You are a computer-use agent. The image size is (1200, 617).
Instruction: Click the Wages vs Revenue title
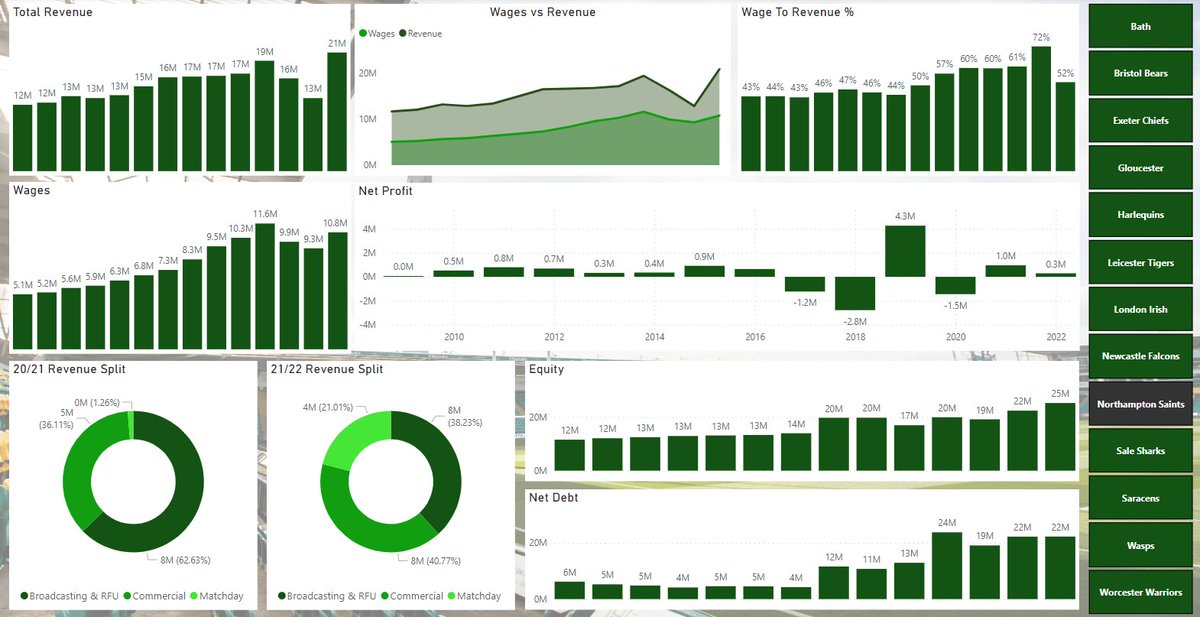543,13
